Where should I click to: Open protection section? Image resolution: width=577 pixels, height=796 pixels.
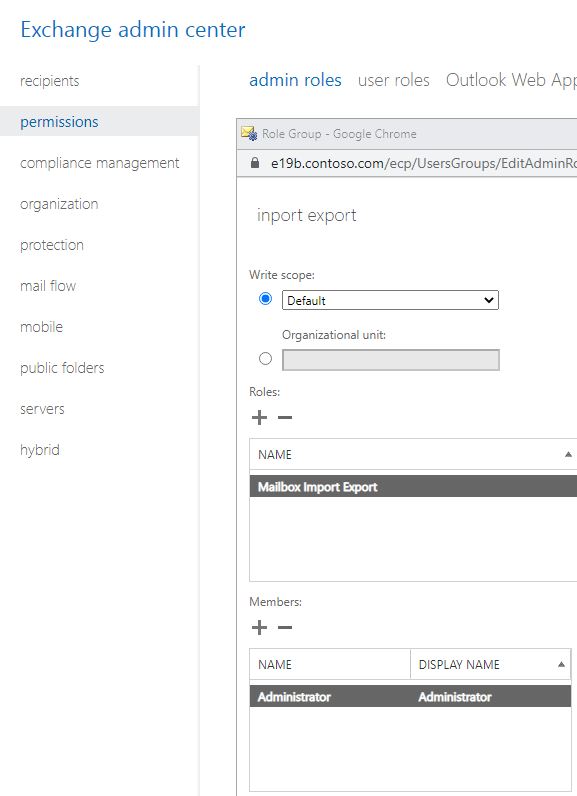pyautogui.click(x=52, y=245)
